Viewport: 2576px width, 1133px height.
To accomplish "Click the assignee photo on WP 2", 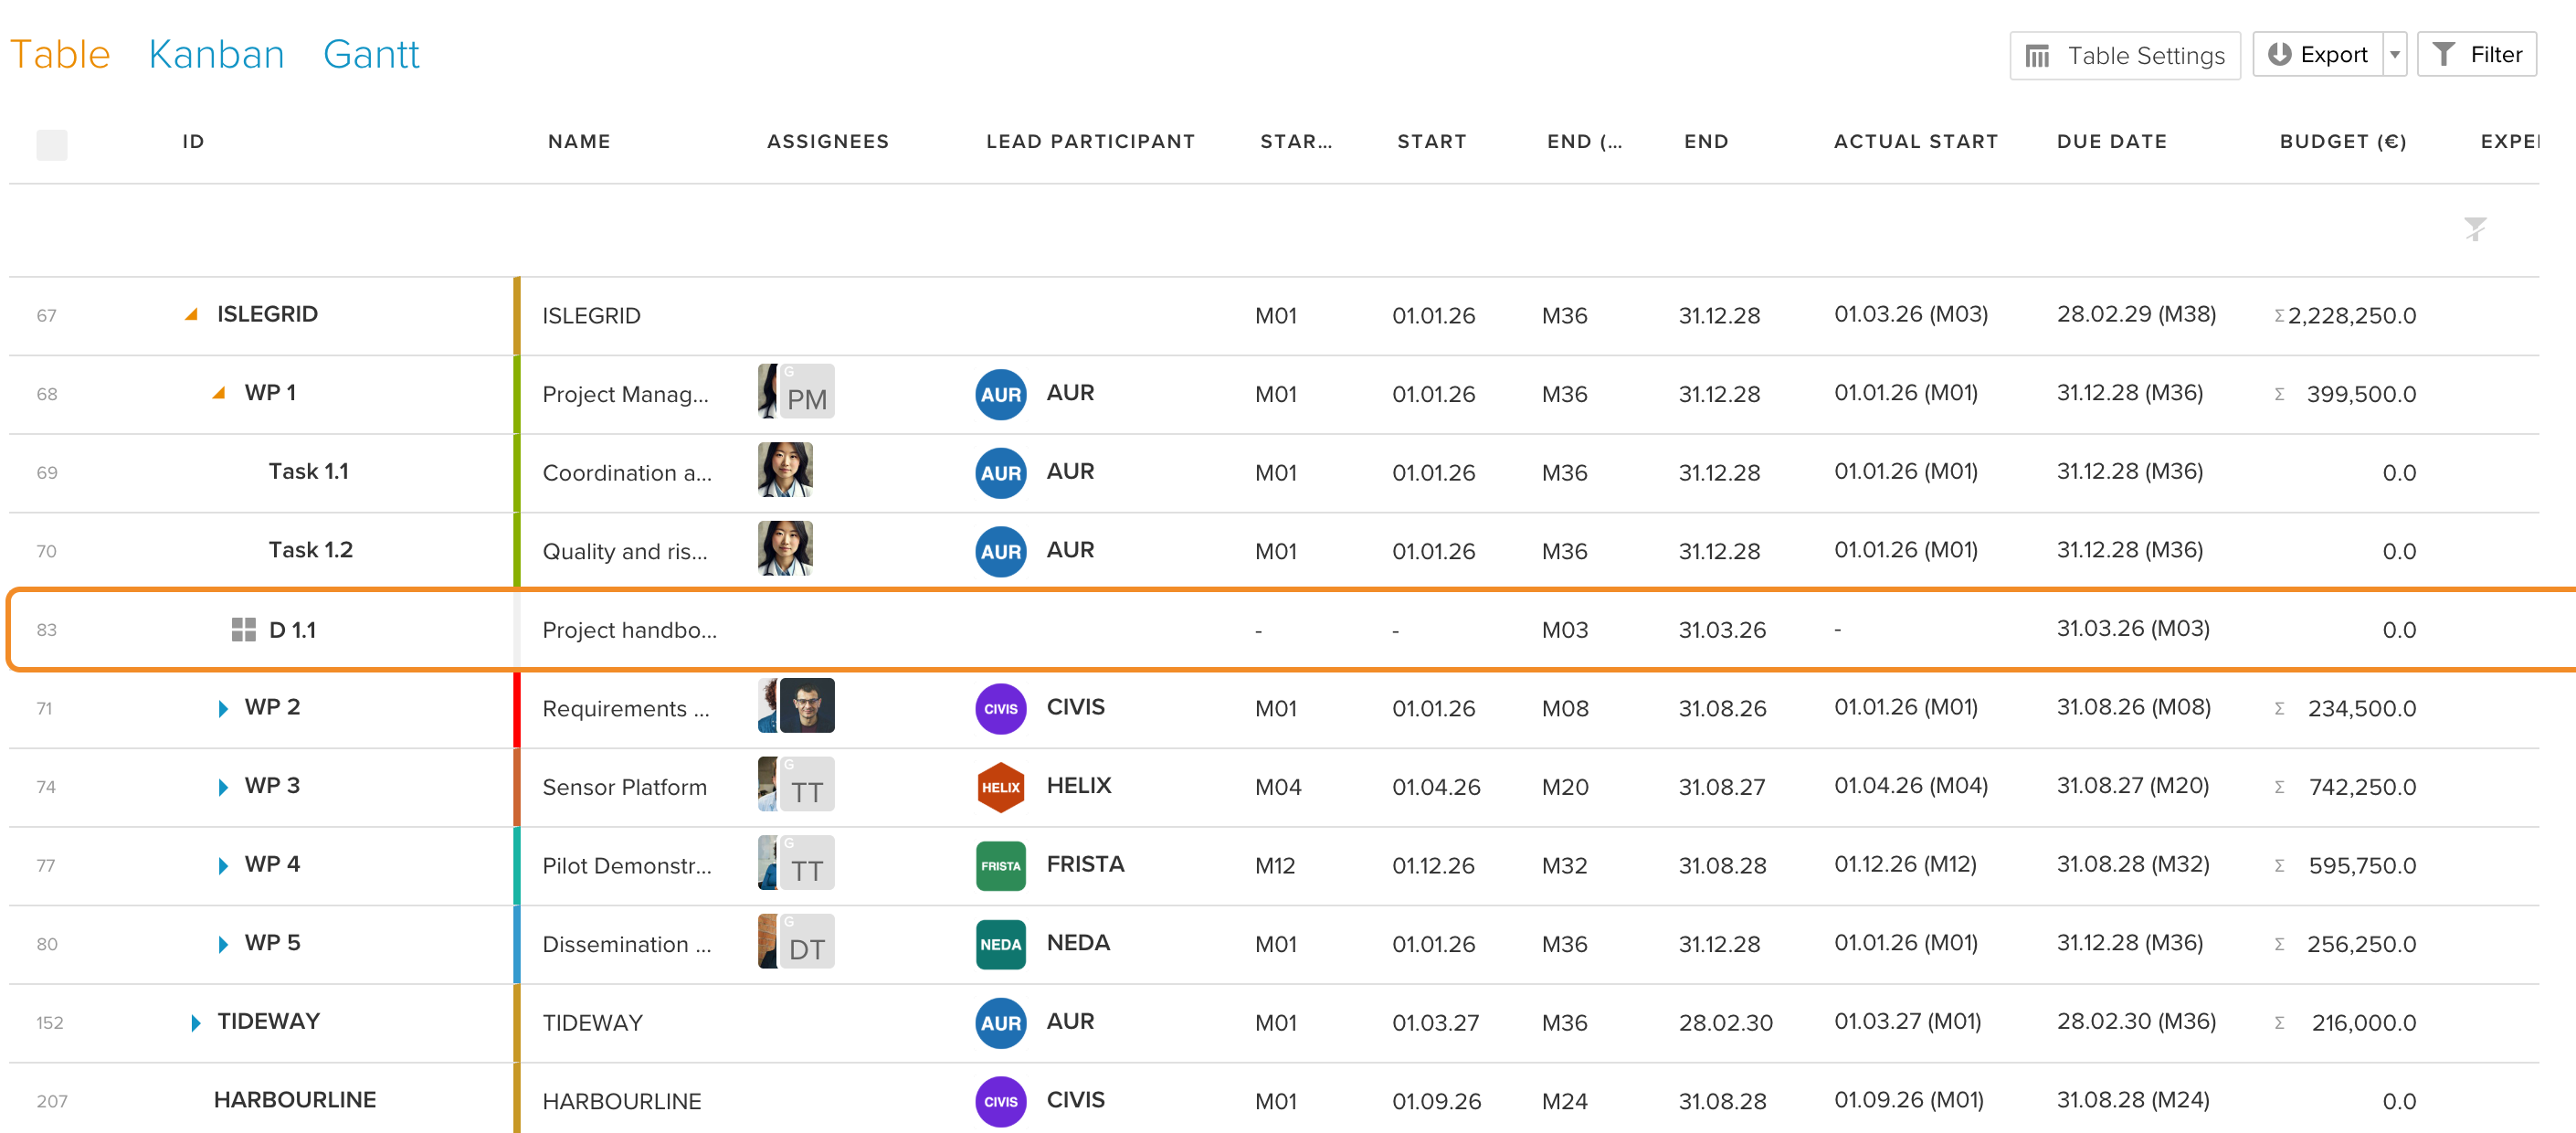I will point(806,706).
